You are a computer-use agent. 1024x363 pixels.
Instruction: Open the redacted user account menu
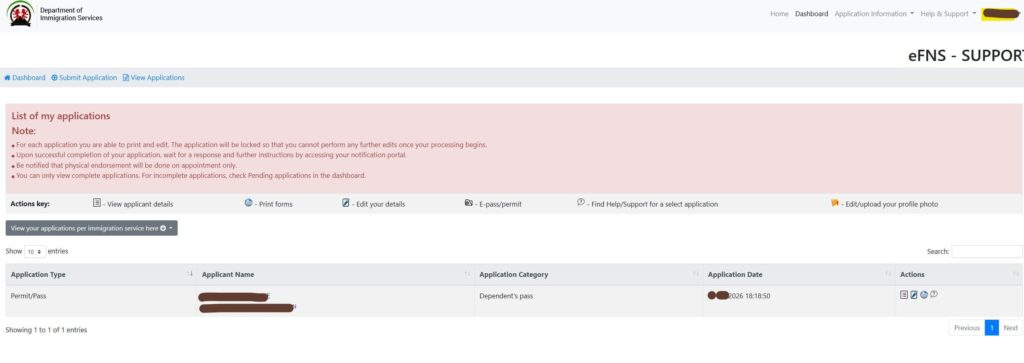click(1001, 14)
